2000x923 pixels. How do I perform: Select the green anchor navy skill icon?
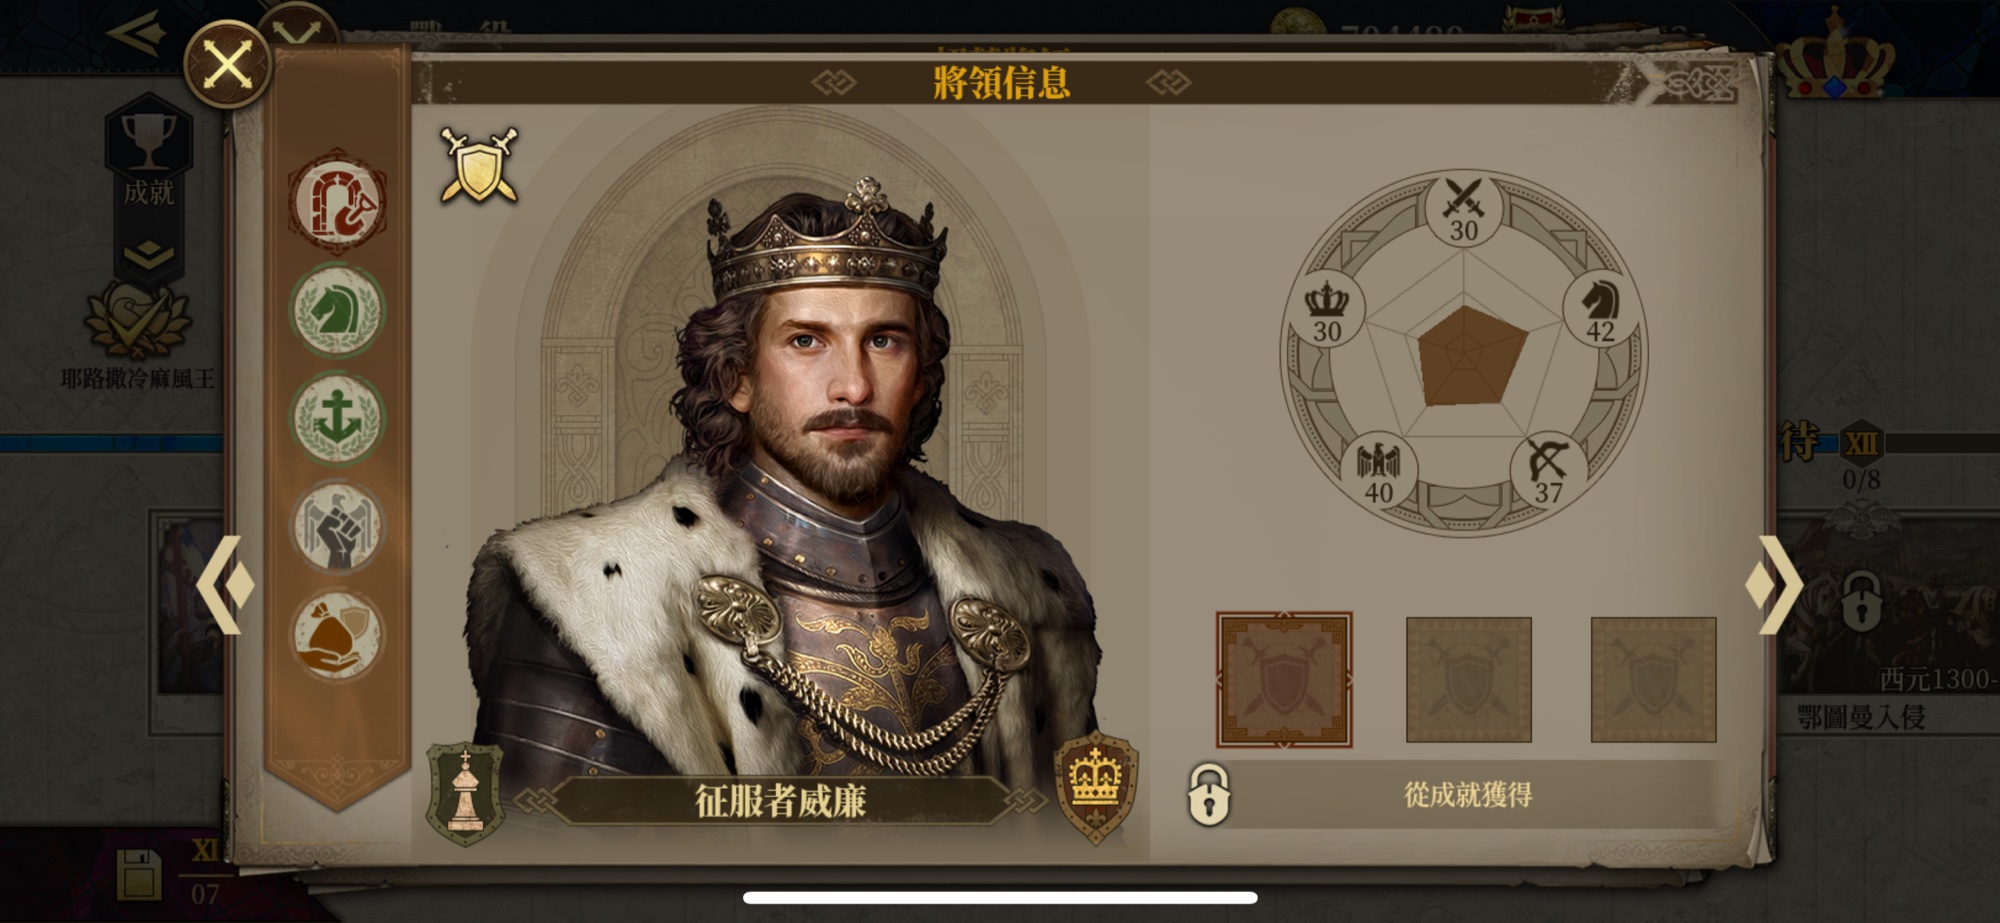pos(337,419)
